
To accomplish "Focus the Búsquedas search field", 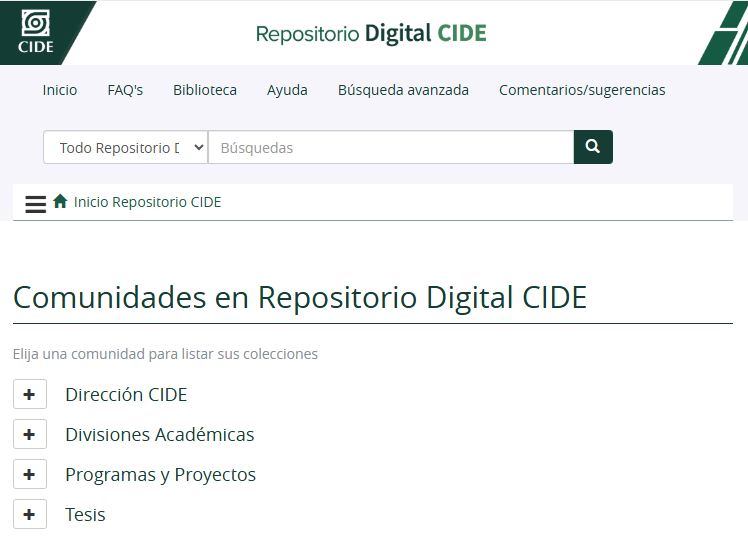I will click(391, 147).
